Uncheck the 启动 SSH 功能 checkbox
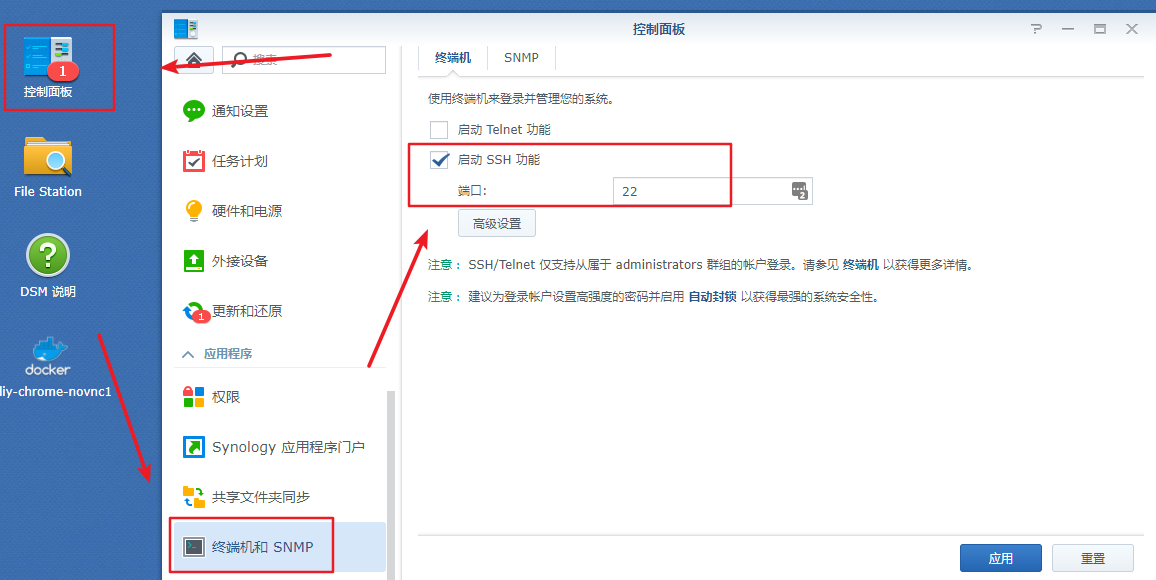The width and height of the screenshot is (1156, 580). coord(439,159)
